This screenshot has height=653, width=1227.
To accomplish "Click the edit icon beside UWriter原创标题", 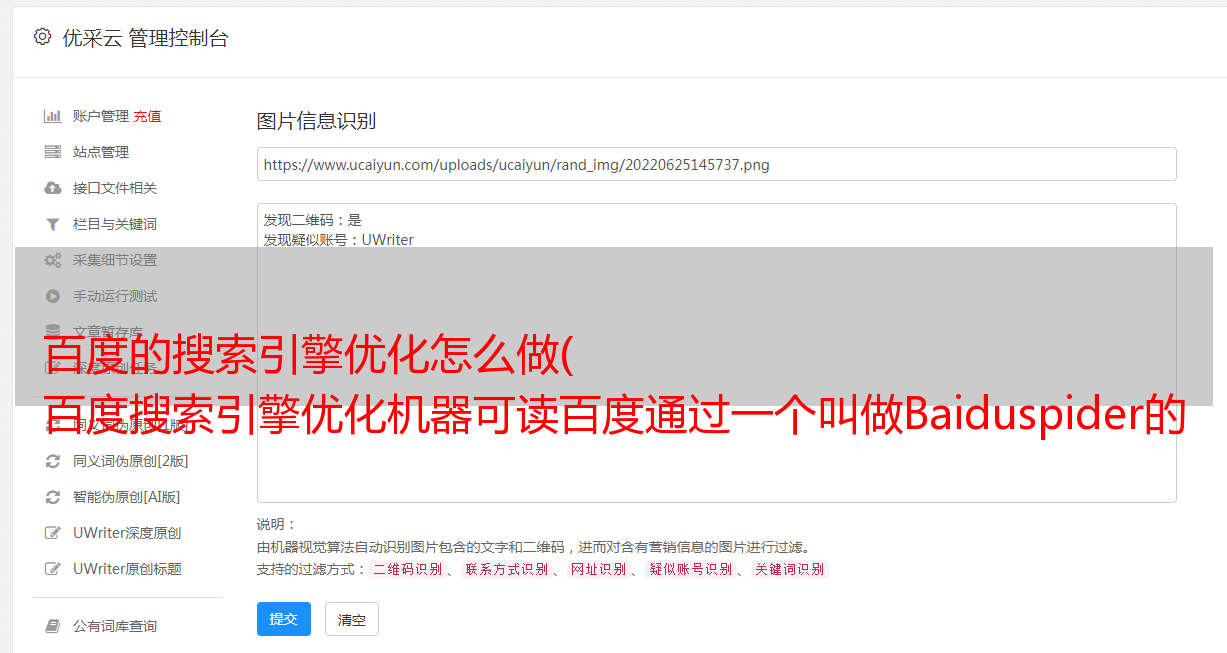I will click(53, 569).
